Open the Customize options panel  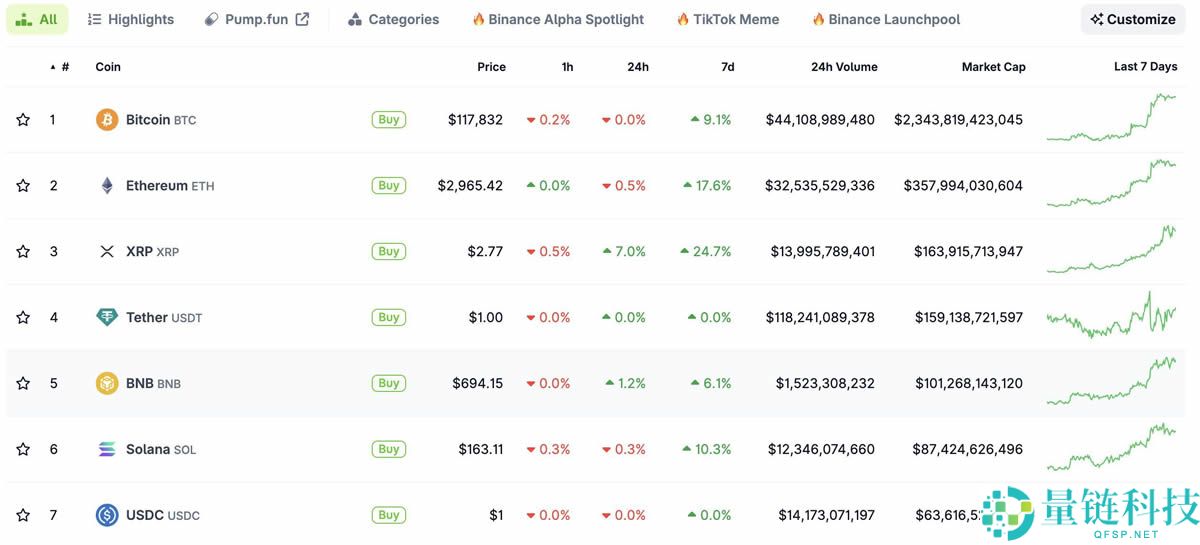coord(1132,19)
